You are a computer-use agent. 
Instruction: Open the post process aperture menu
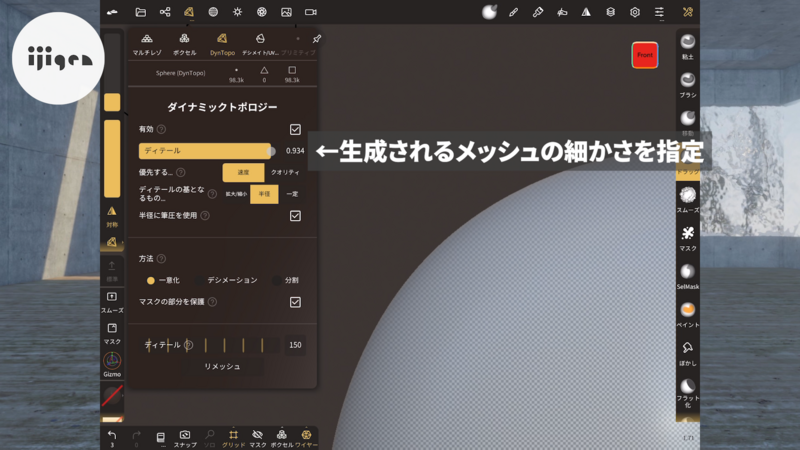point(262,12)
